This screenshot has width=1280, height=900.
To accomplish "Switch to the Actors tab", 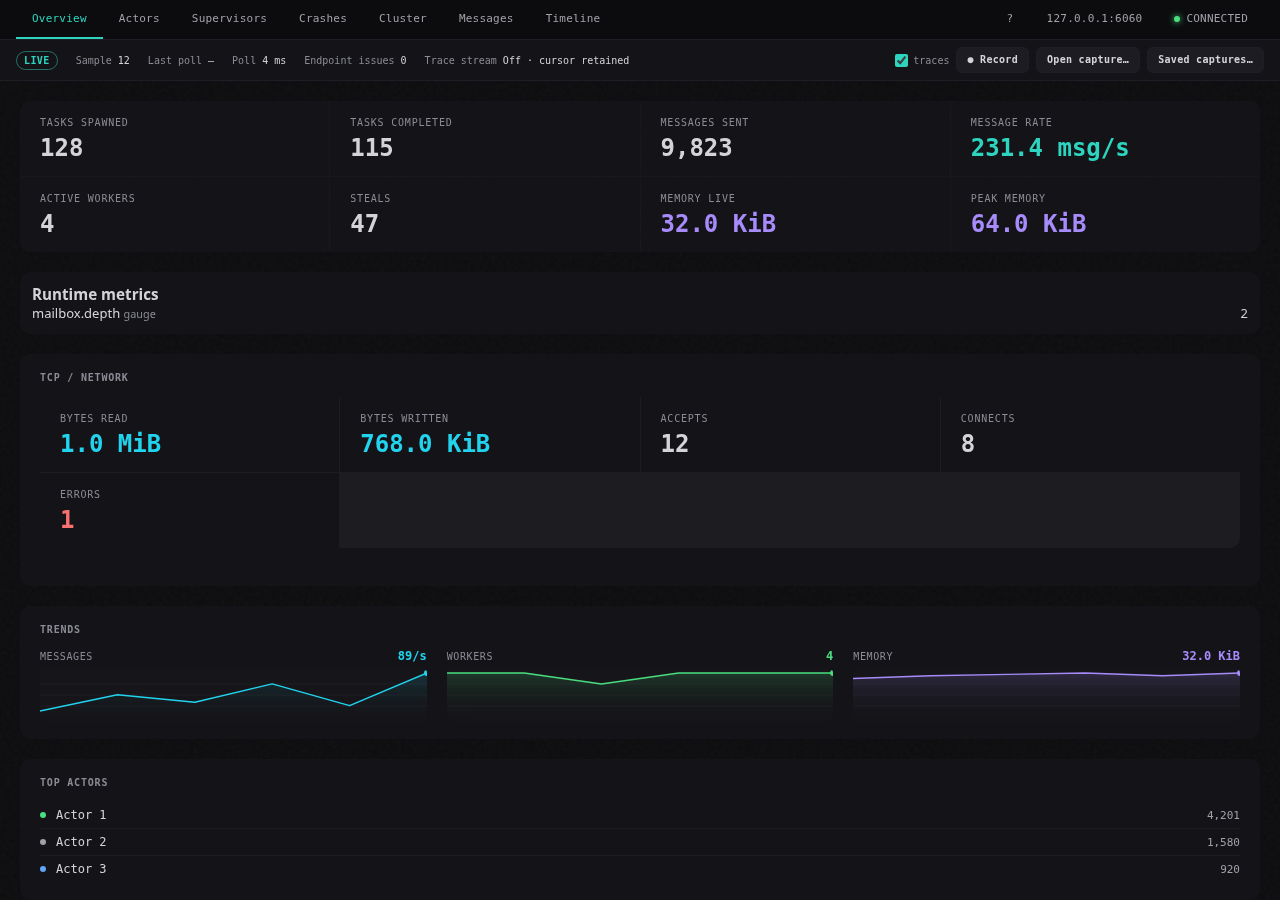I will coord(139,19).
